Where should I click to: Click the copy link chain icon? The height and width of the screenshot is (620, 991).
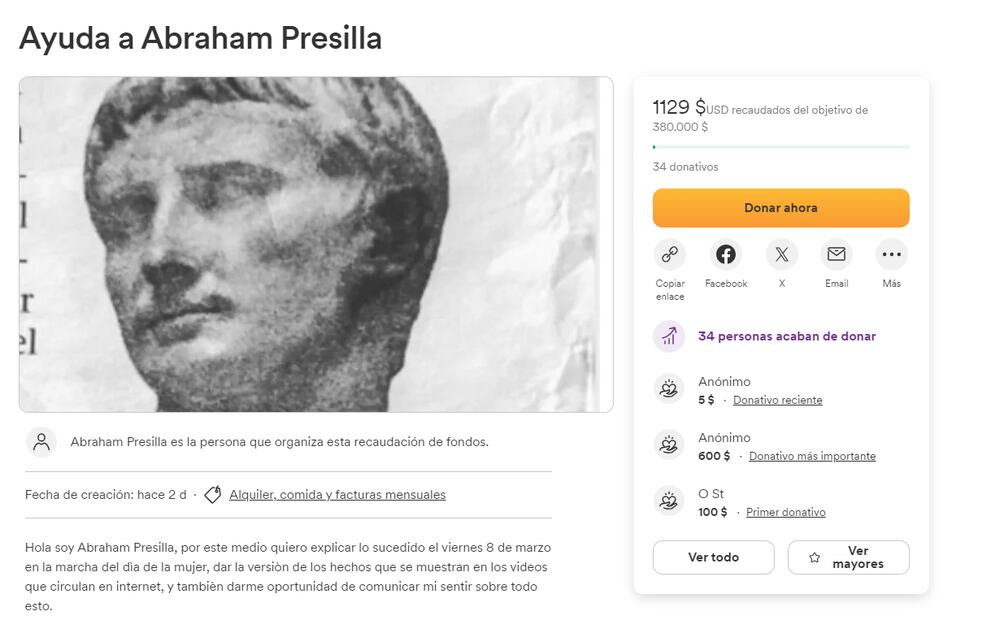pos(669,254)
